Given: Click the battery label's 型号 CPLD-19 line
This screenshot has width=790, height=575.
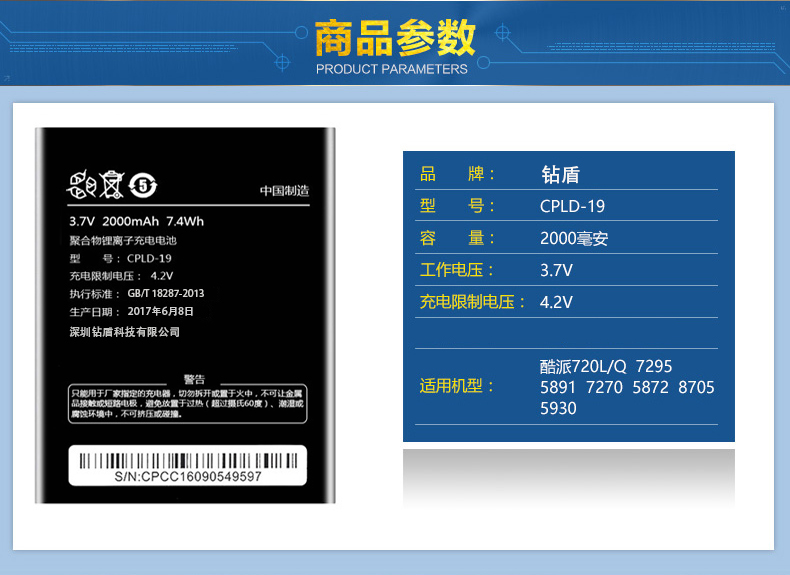Looking at the screenshot, I should point(120,259).
